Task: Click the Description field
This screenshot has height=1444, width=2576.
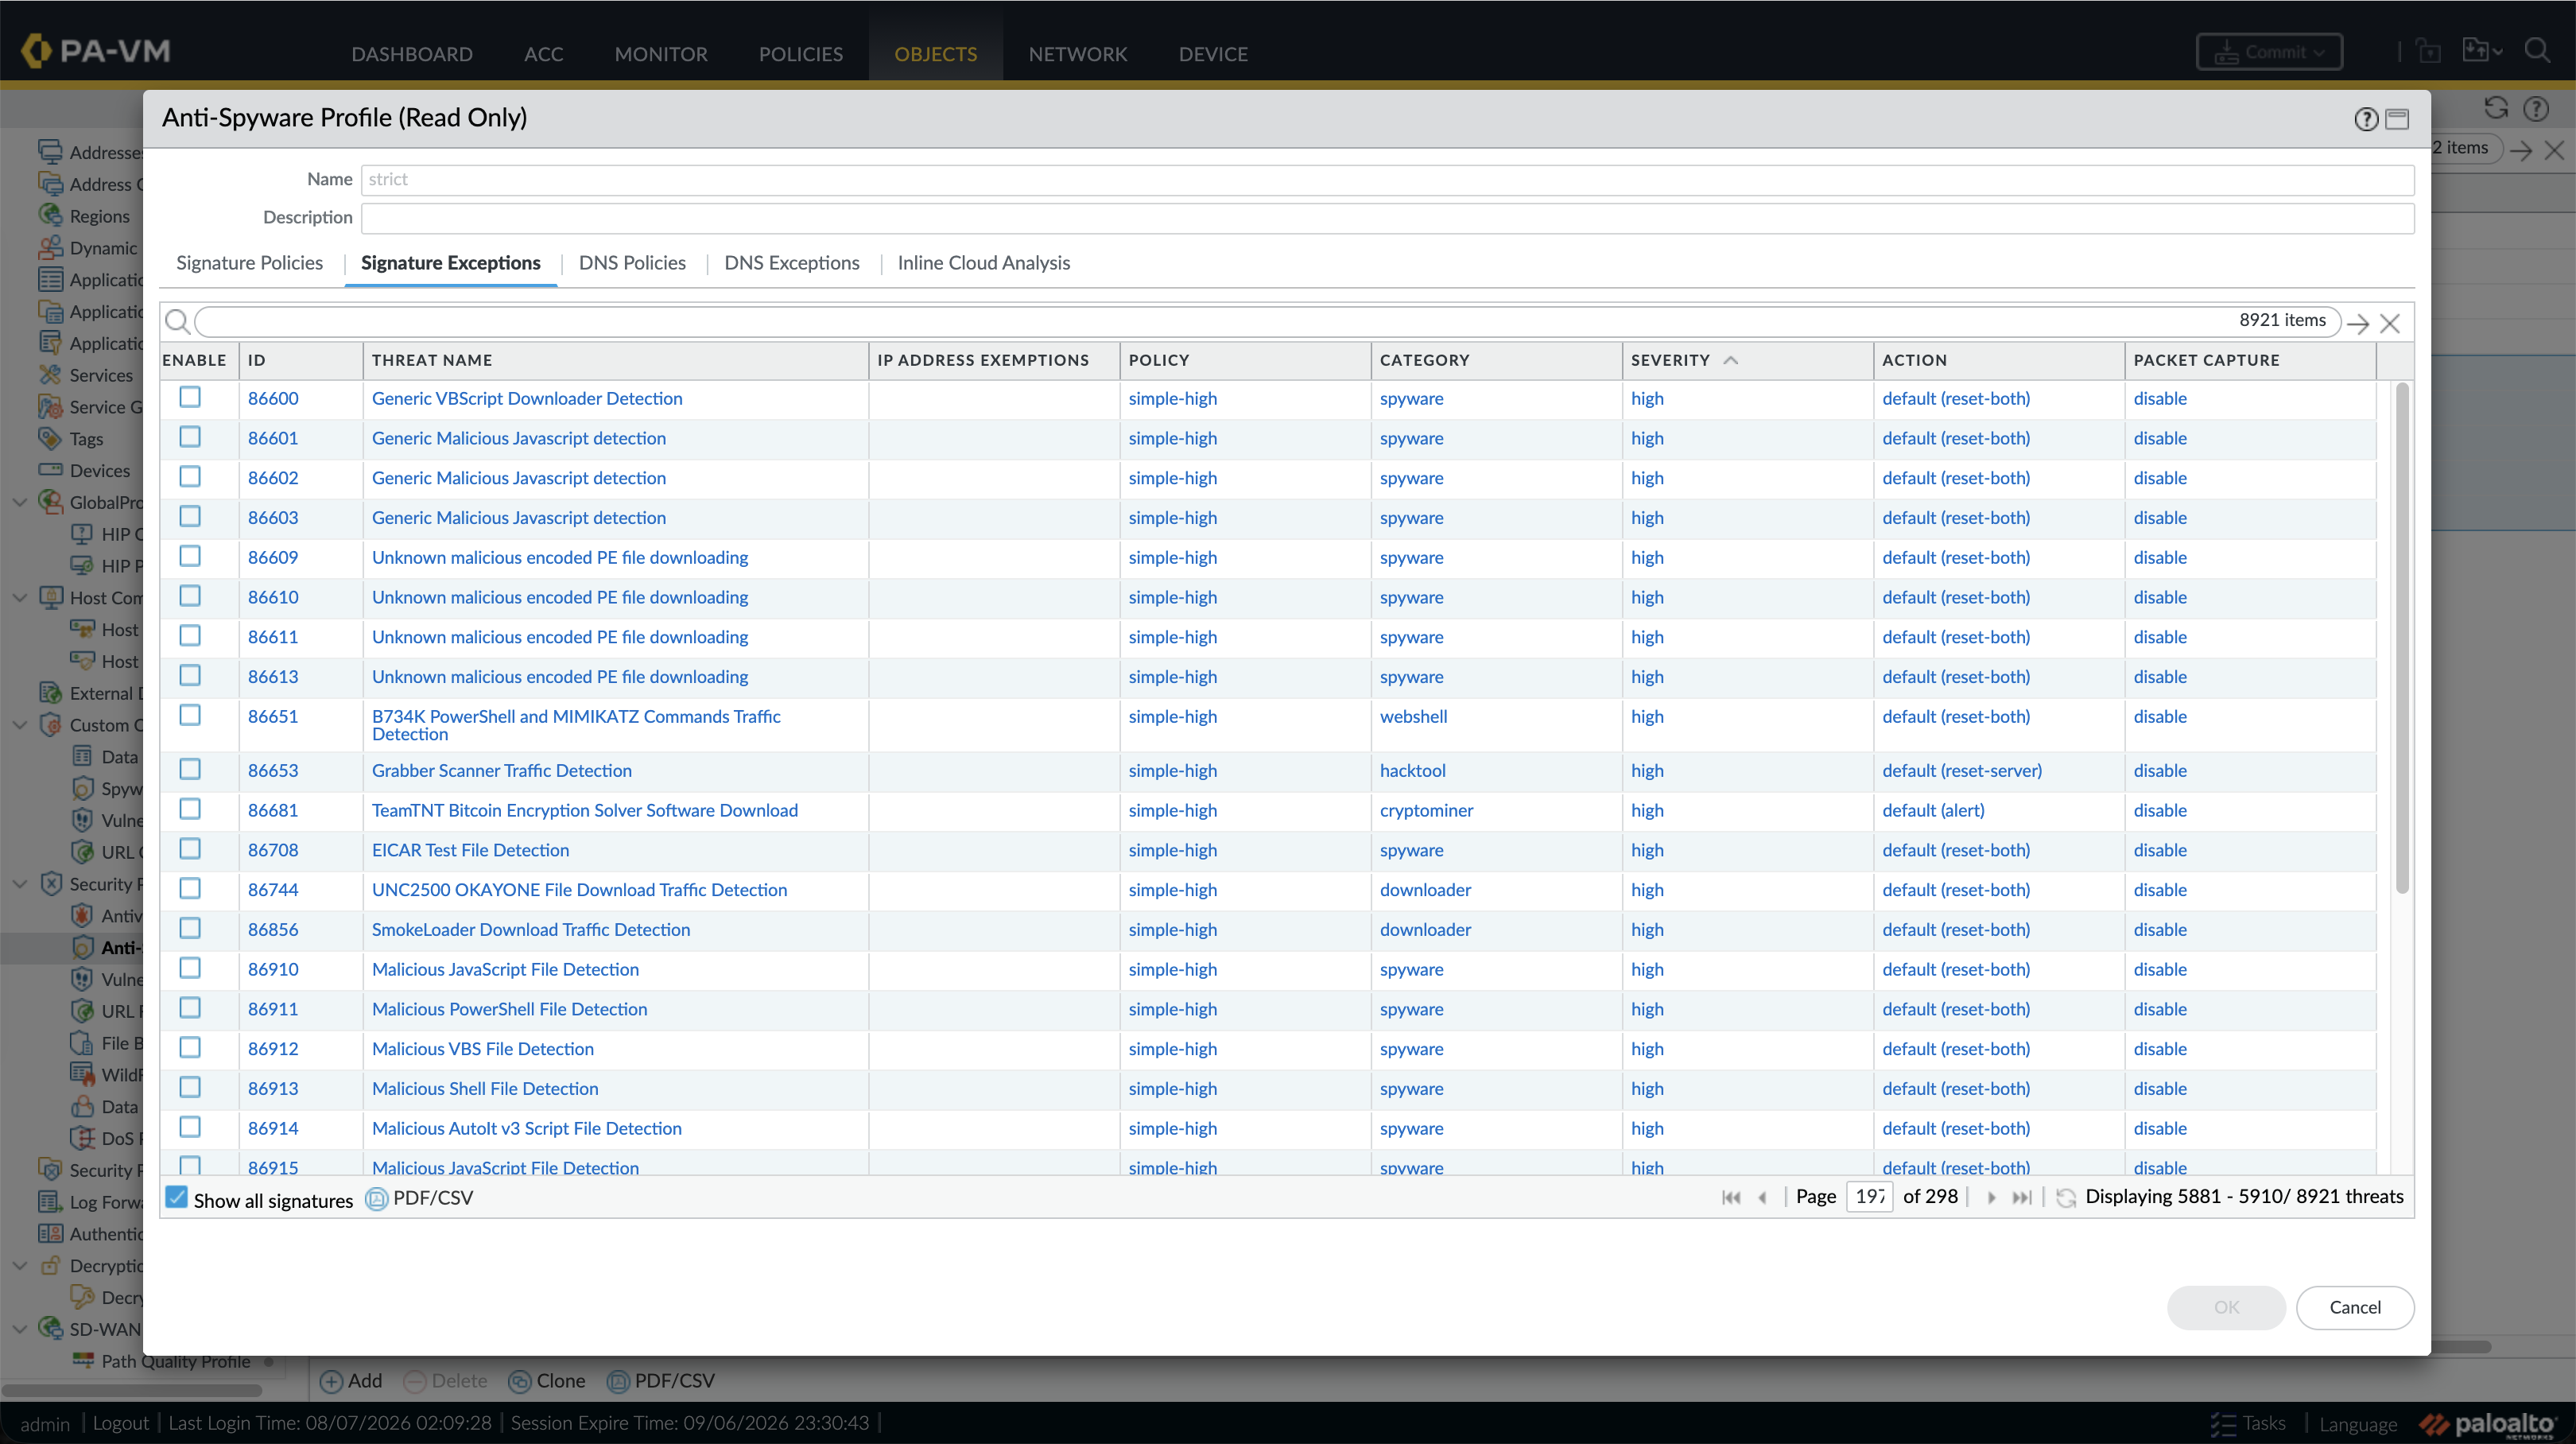Action: click(1387, 218)
